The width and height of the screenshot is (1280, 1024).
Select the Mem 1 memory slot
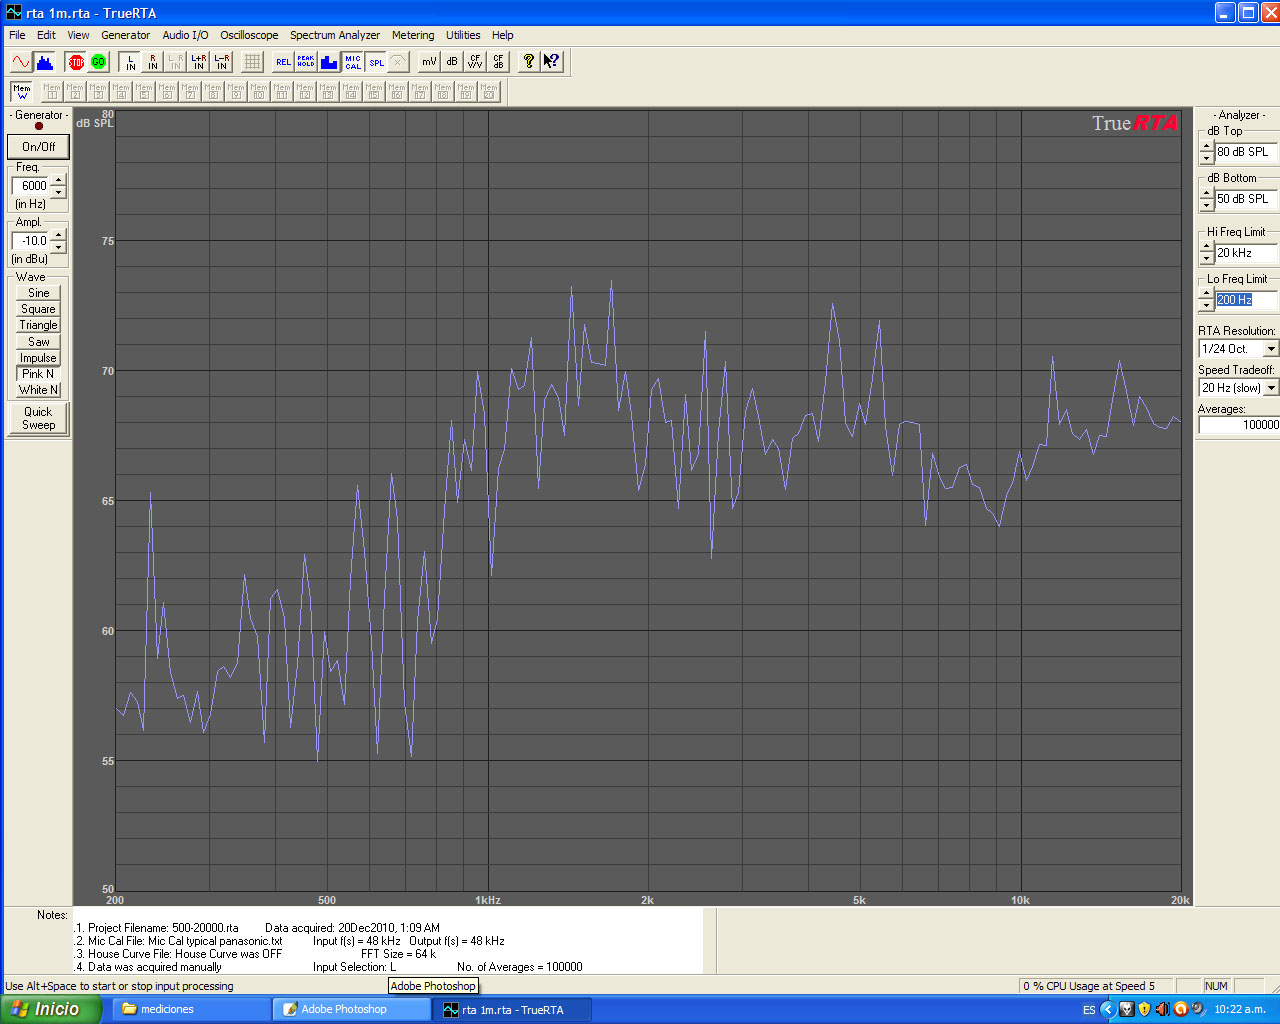click(x=52, y=92)
